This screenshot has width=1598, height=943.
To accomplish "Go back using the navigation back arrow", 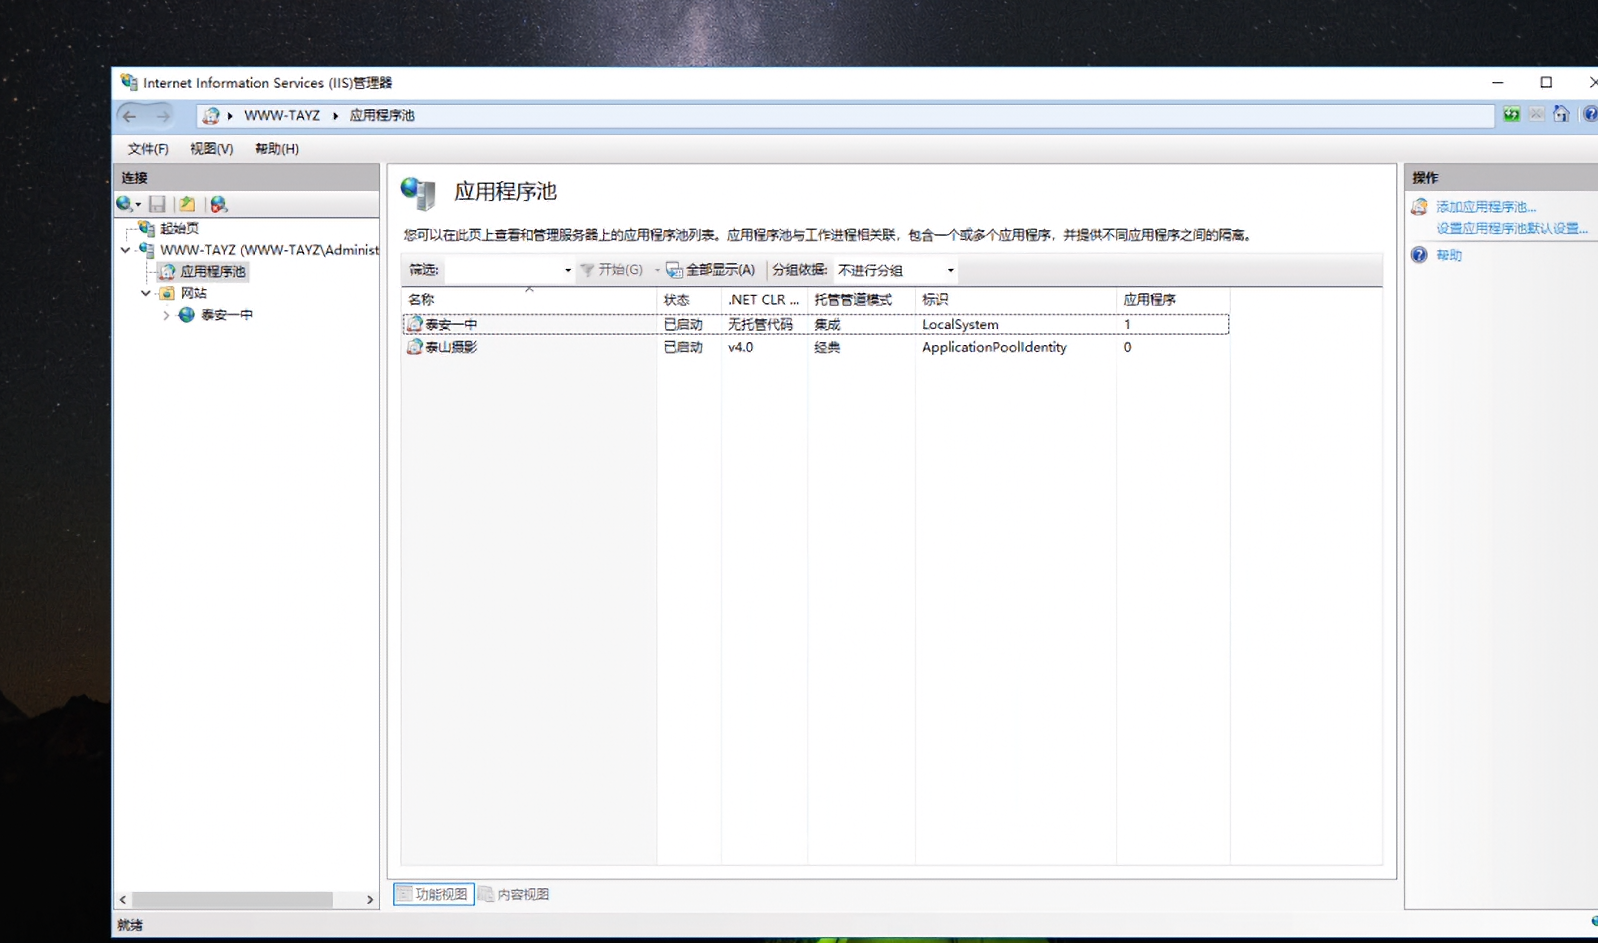I will point(129,116).
